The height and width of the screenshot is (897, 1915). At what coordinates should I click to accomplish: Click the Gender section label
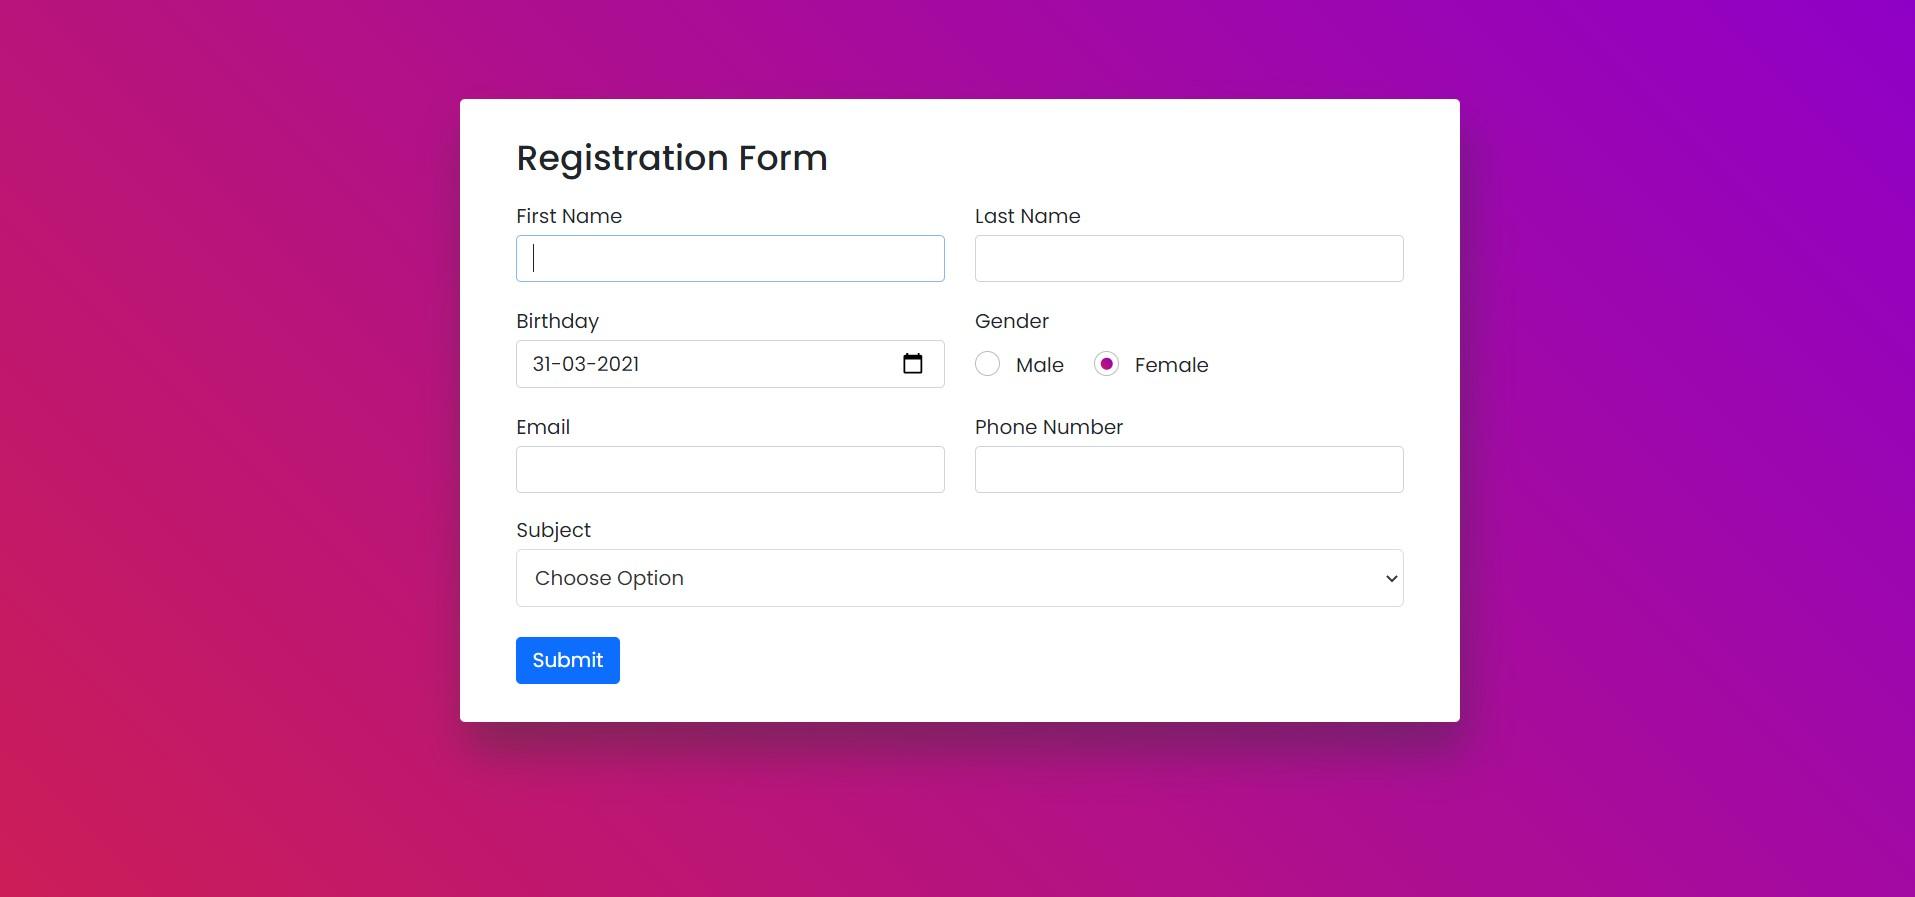1011,321
